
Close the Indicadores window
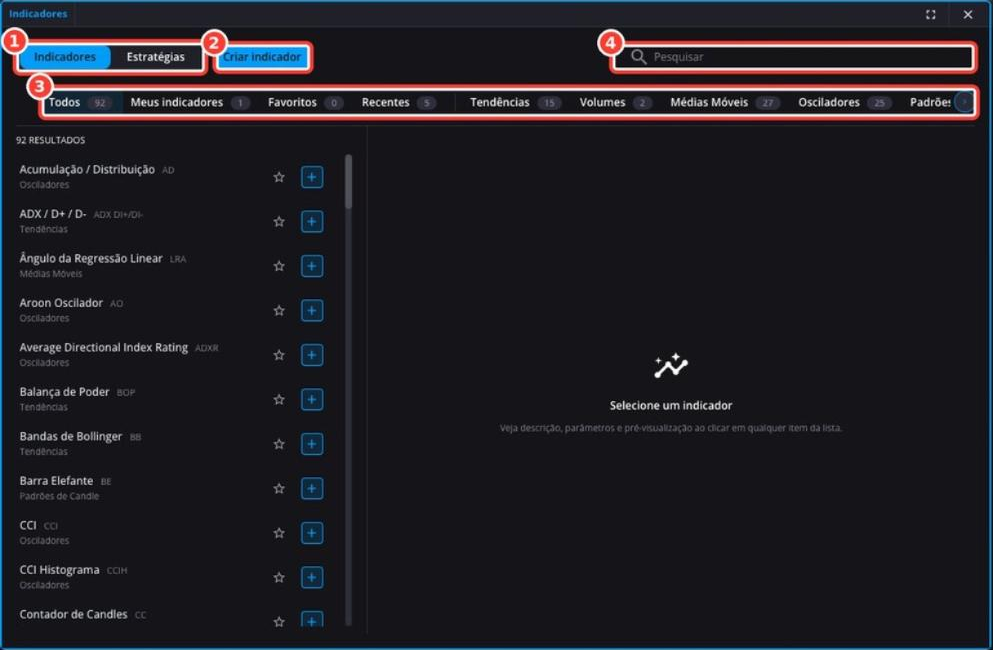[968, 15]
